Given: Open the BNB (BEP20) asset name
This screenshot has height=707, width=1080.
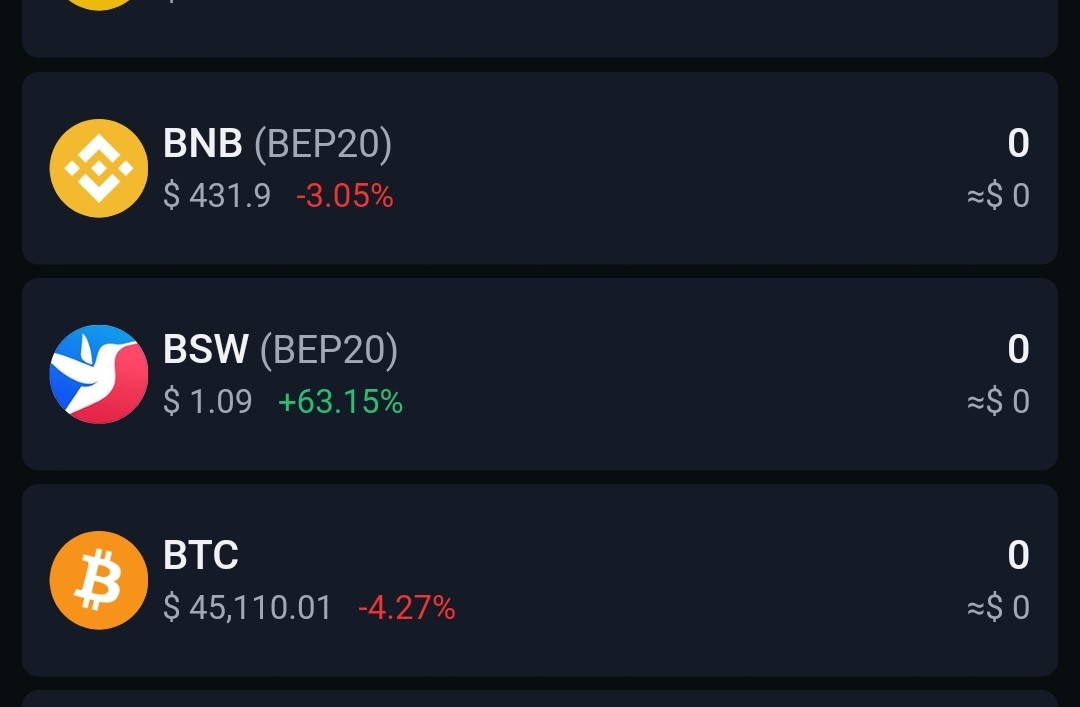Looking at the screenshot, I should 277,143.
